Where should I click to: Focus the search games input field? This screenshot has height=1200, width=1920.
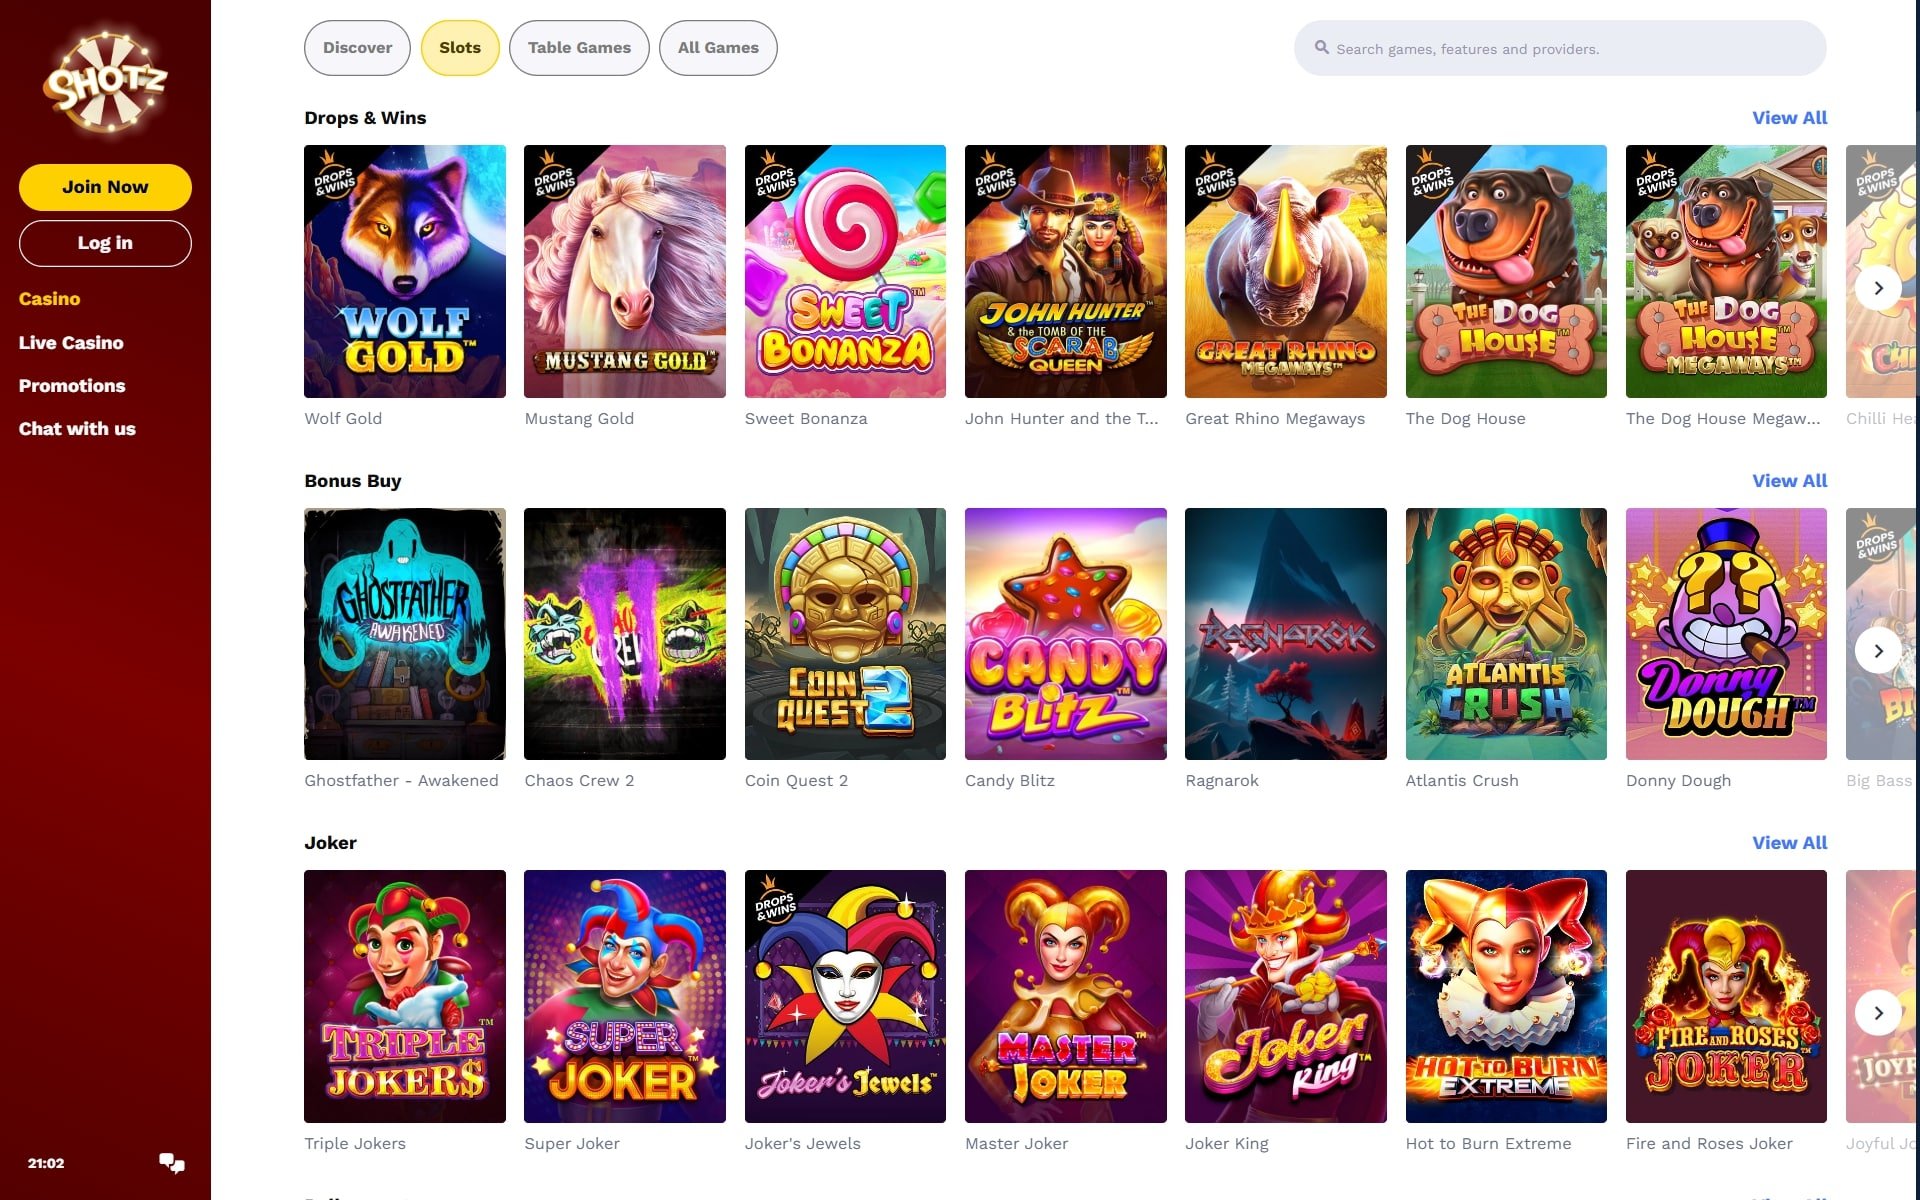[x=1560, y=48]
